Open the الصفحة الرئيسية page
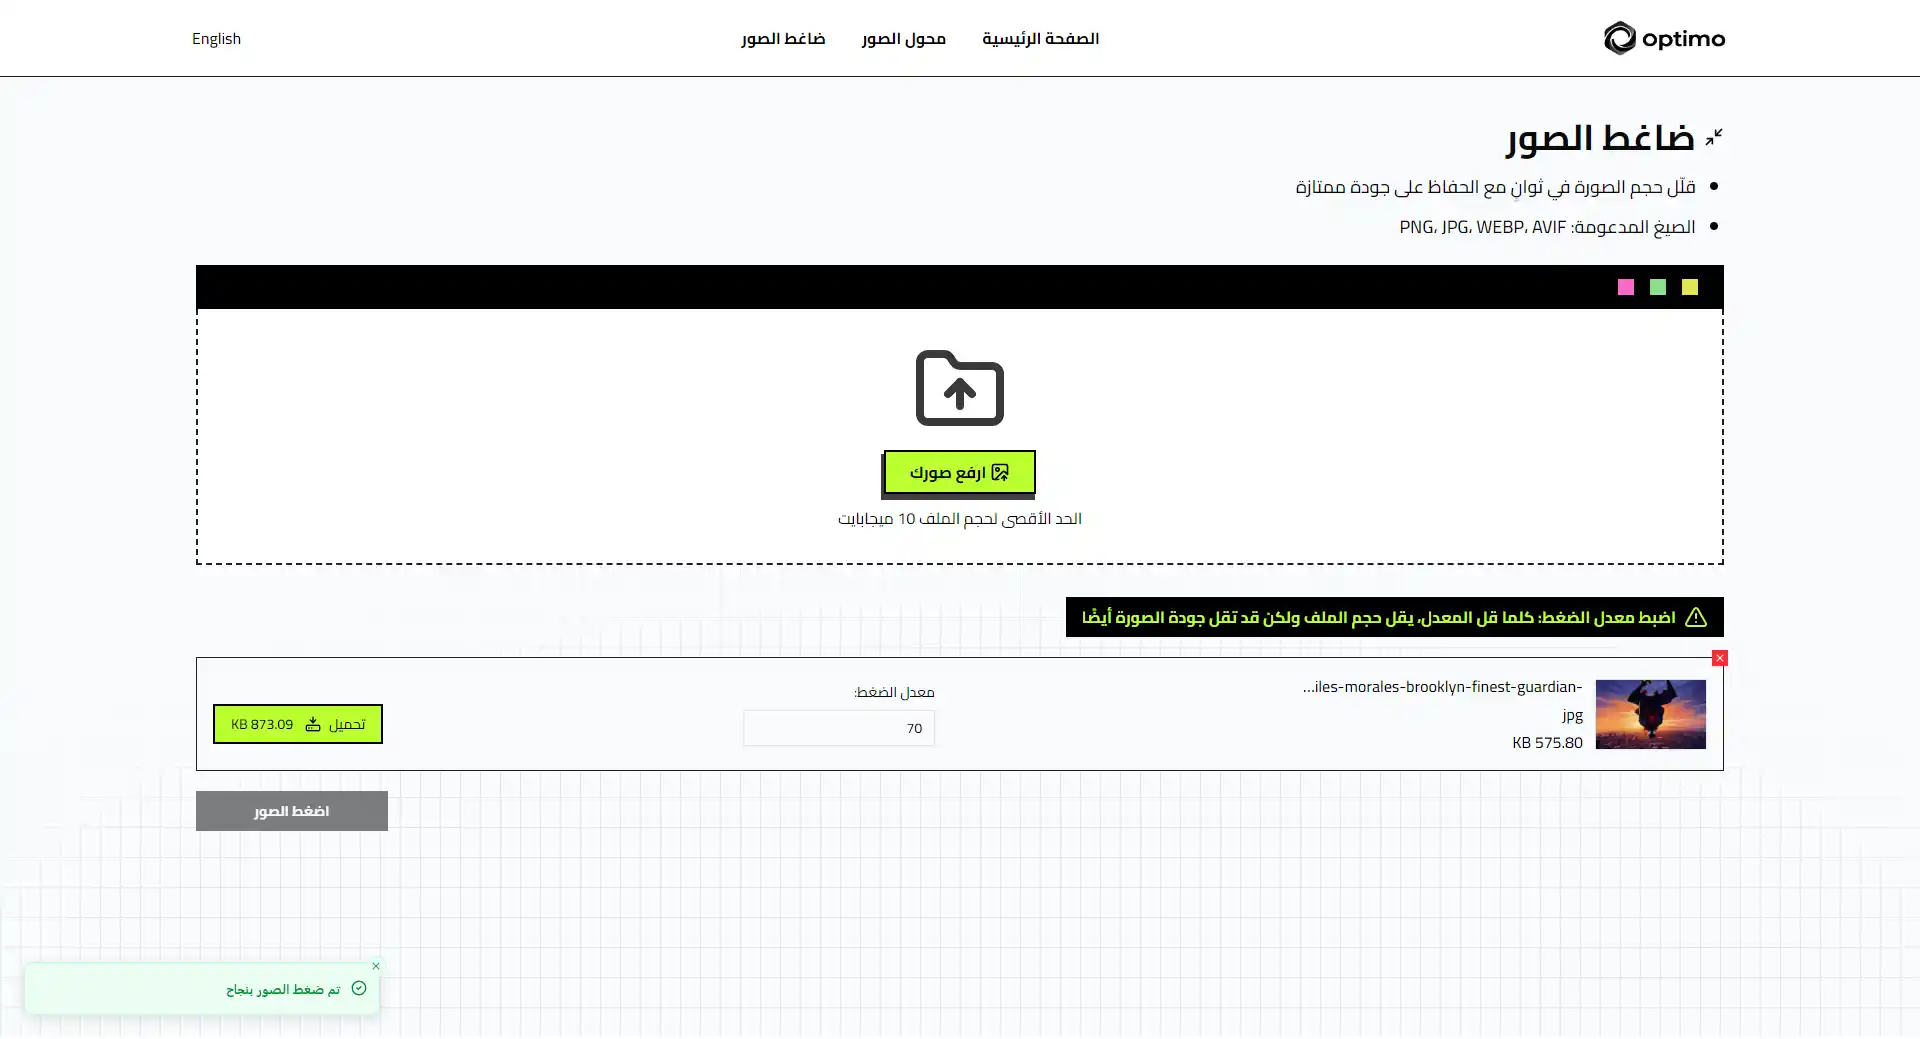 pyautogui.click(x=1041, y=38)
